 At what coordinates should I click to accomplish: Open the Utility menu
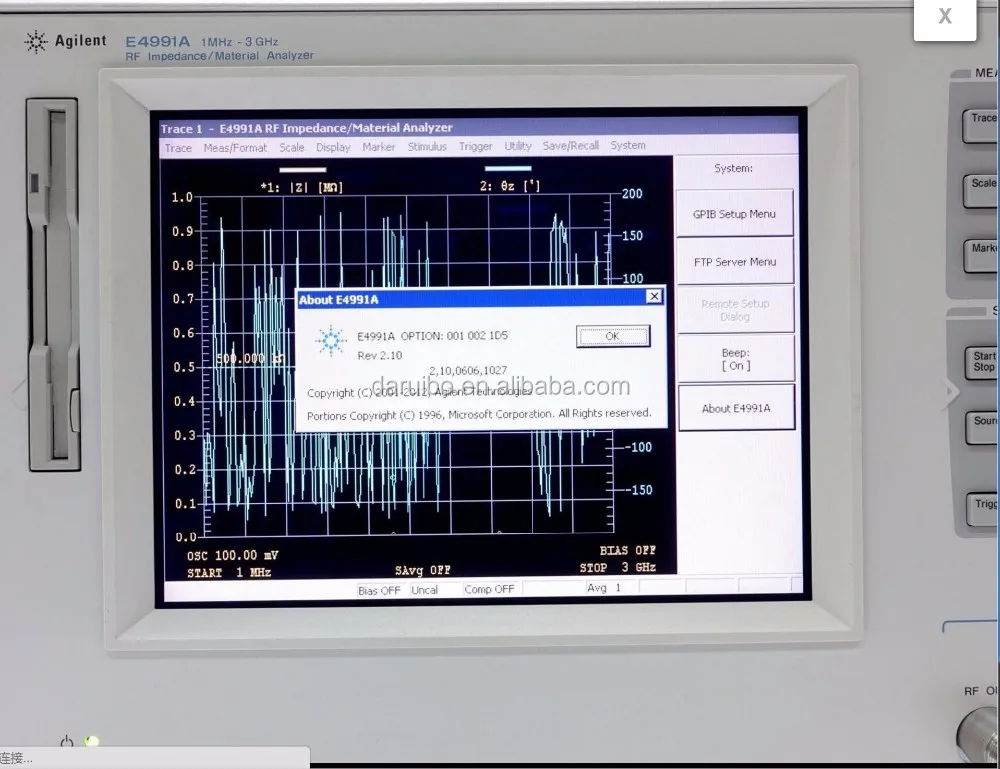point(518,146)
